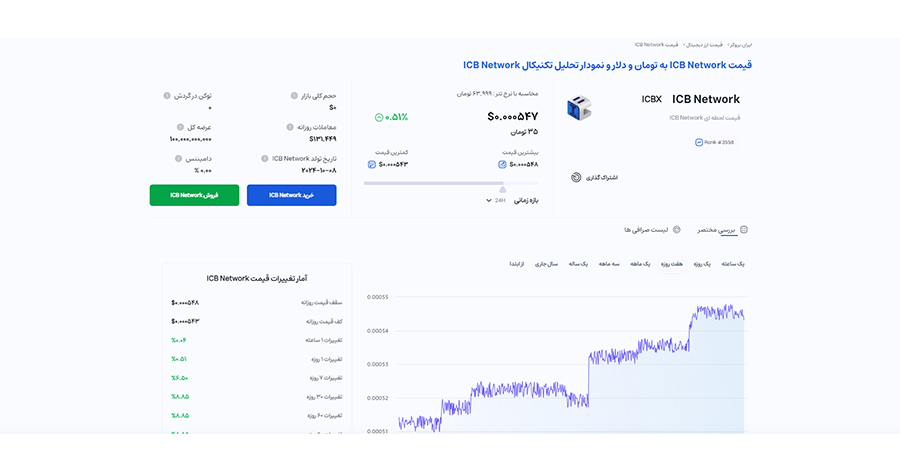Click the info icon next to حجم کلی بازار
Screen dimensions: 900x471
[294, 96]
